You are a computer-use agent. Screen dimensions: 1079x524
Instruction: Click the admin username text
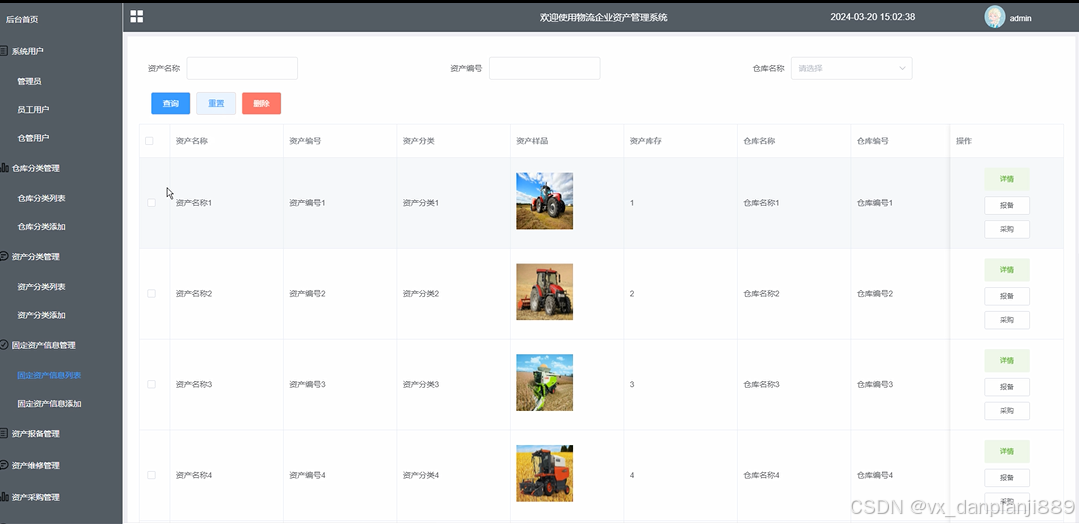pyautogui.click(x=1021, y=19)
